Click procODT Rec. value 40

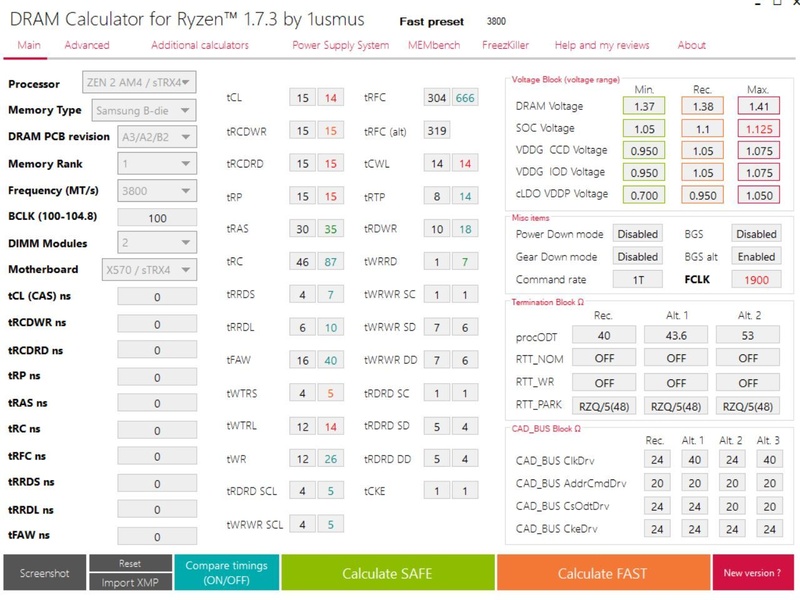(x=604, y=335)
